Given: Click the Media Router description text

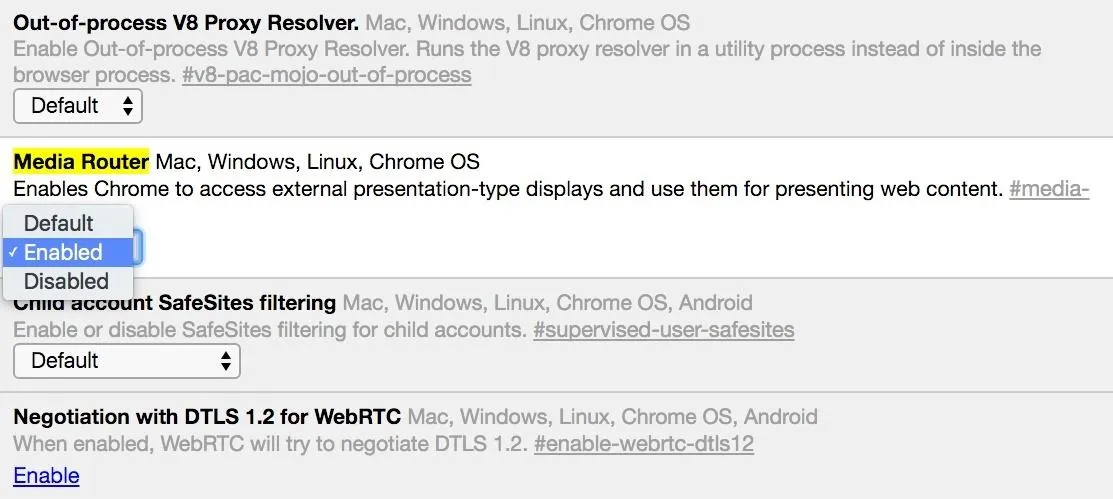Looking at the screenshot, I should pos(508,190).
